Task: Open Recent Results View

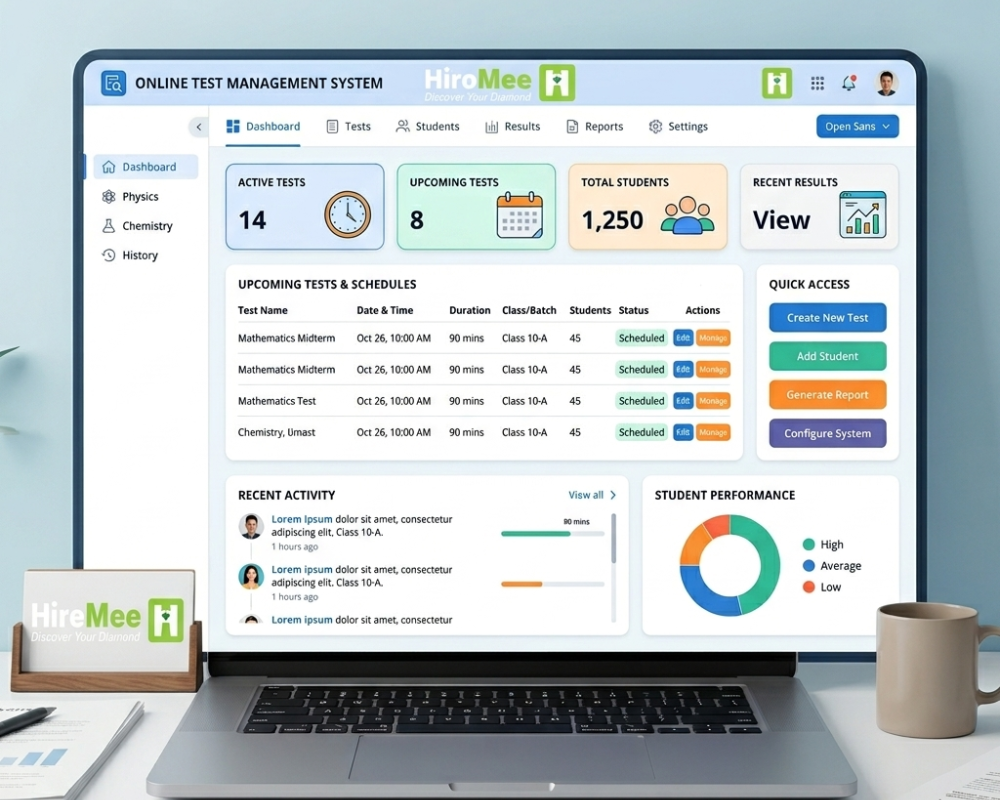Action: 781,220
